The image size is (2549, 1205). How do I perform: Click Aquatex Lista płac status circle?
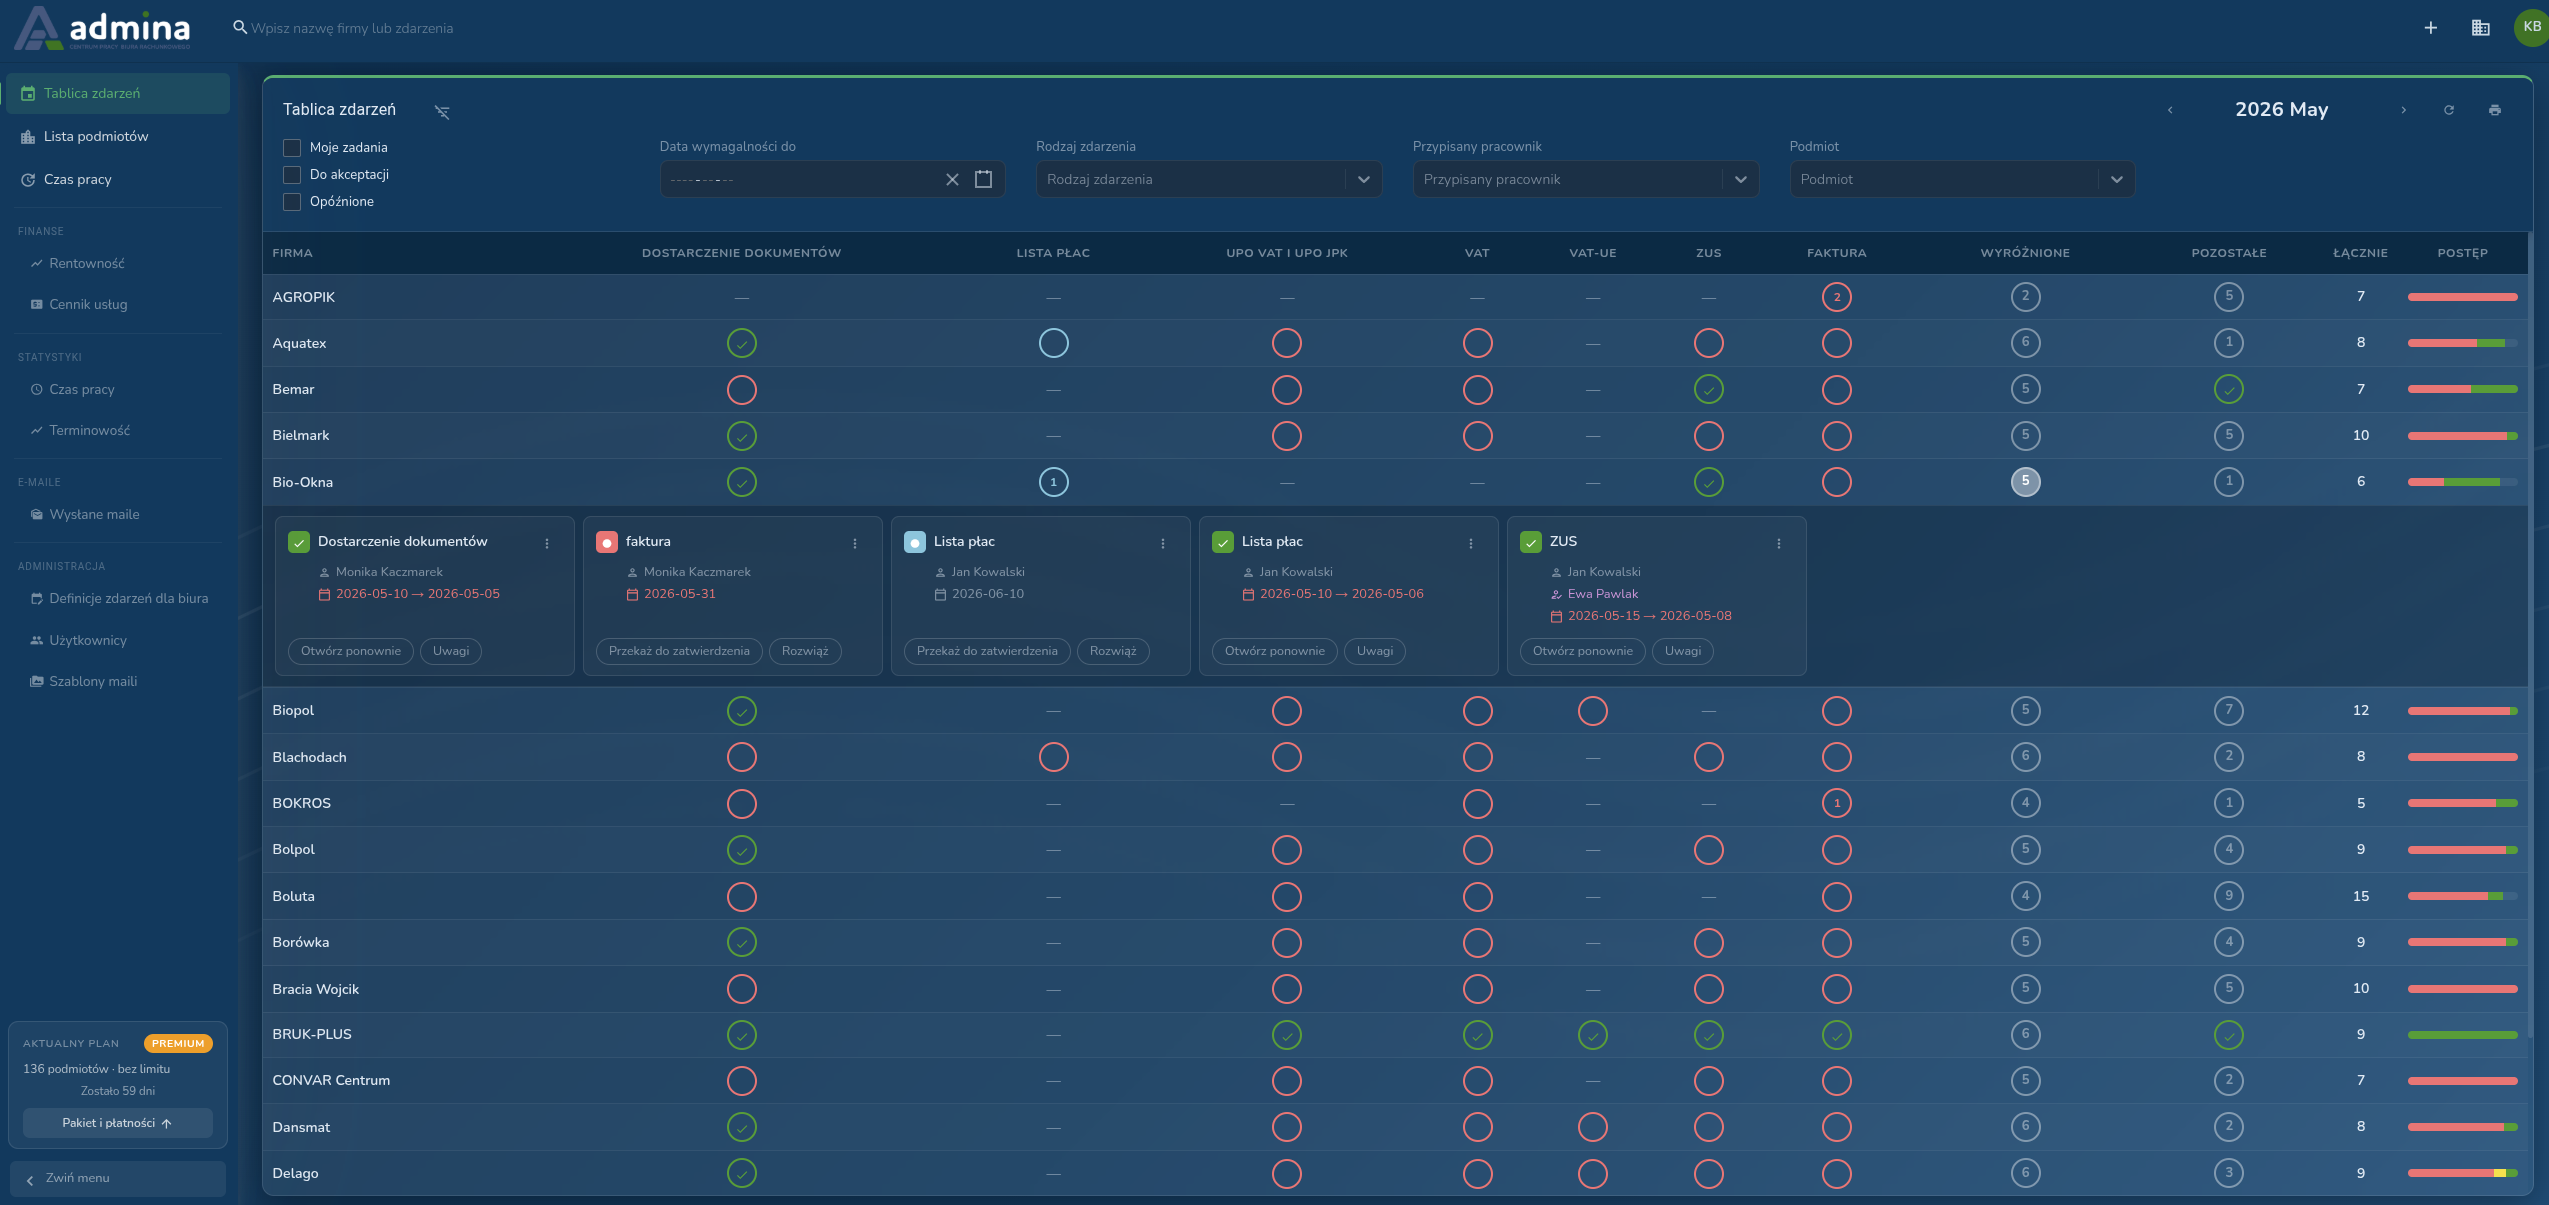(x=1053, y=343)
